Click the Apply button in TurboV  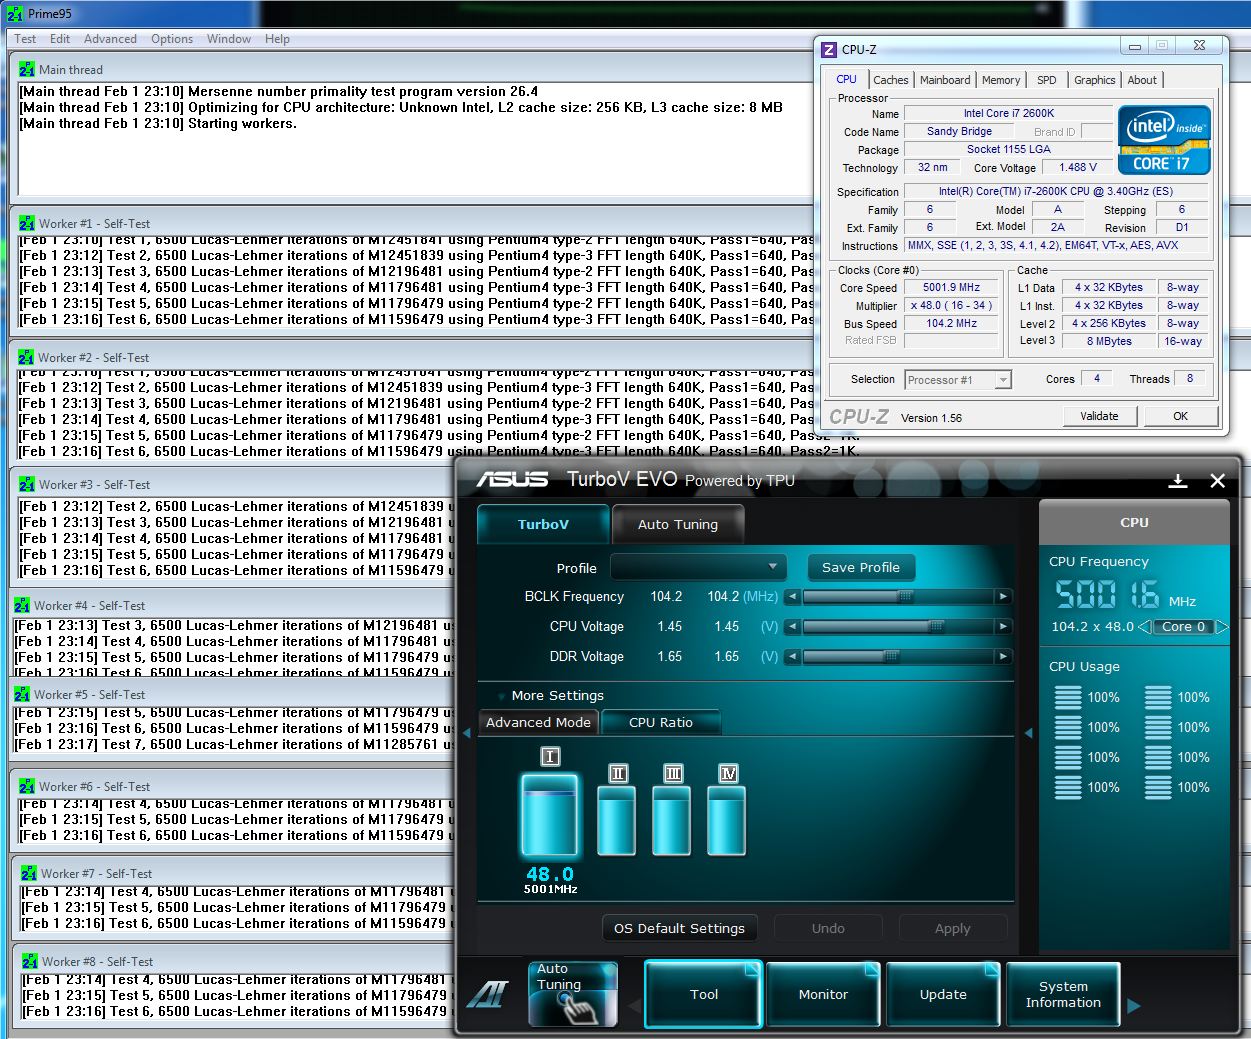tap(952, 928)
